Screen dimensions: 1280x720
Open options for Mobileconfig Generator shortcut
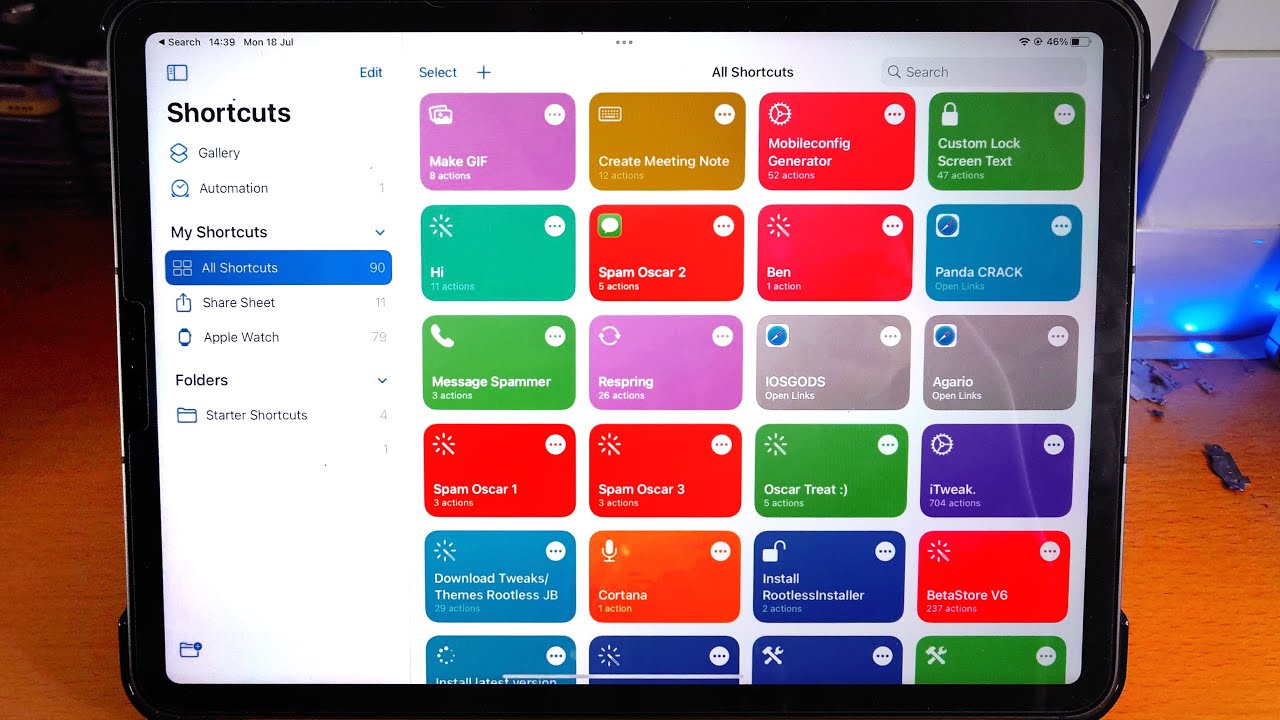[895, 115]
